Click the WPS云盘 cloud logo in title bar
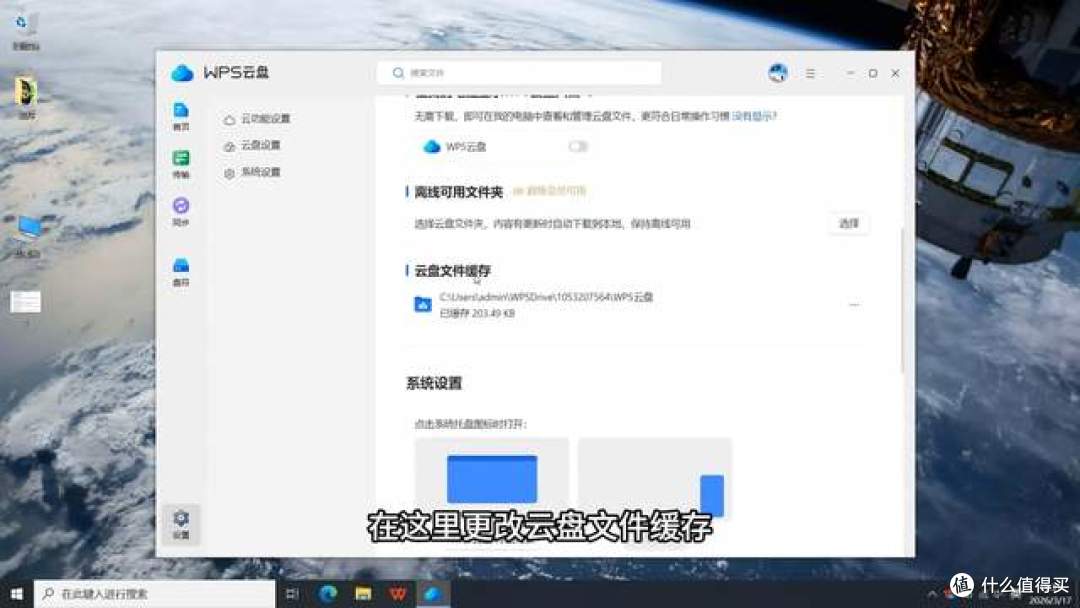This screenshot has width=1080, height=608. click(x=182, y=72)
